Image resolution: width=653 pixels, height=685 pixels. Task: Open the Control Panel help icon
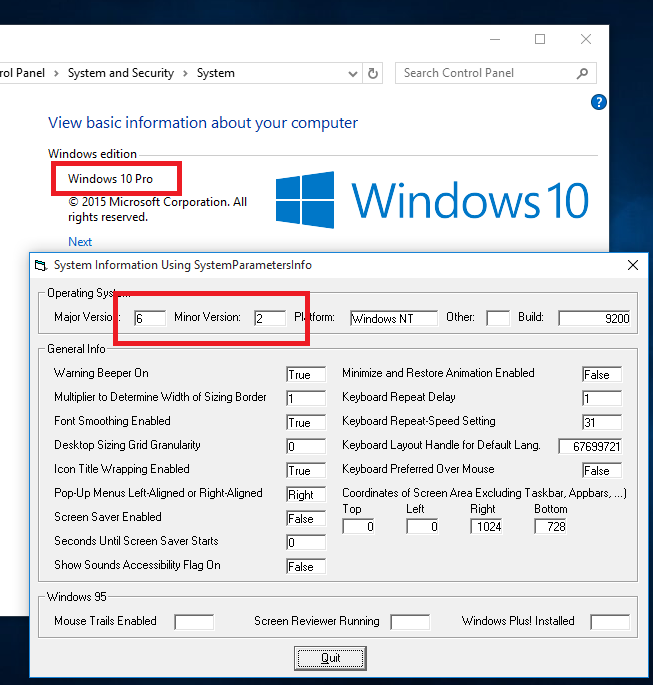pos(598,102)
